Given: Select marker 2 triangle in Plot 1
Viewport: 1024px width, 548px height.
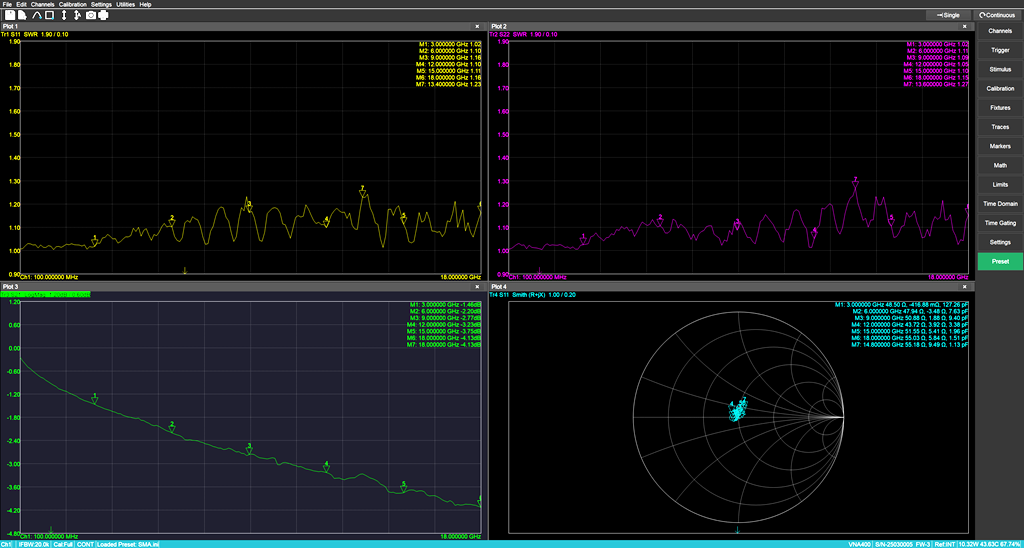Looking at the screenshot, I should tap(172, 221).
